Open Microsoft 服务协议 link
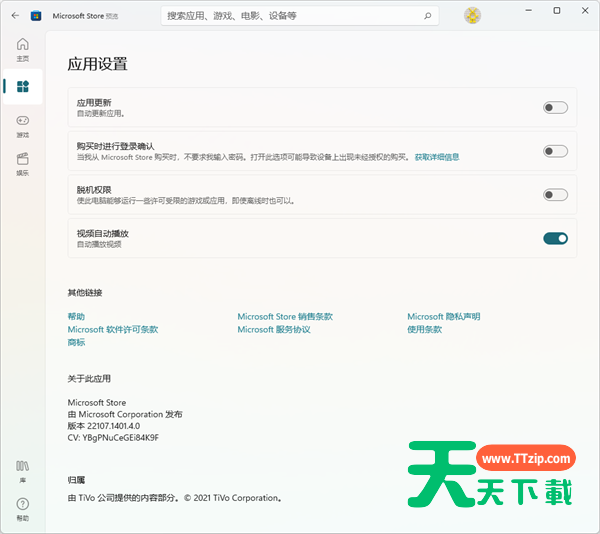The height and width of the screenshot is (534, 600). tap(273, 329)
